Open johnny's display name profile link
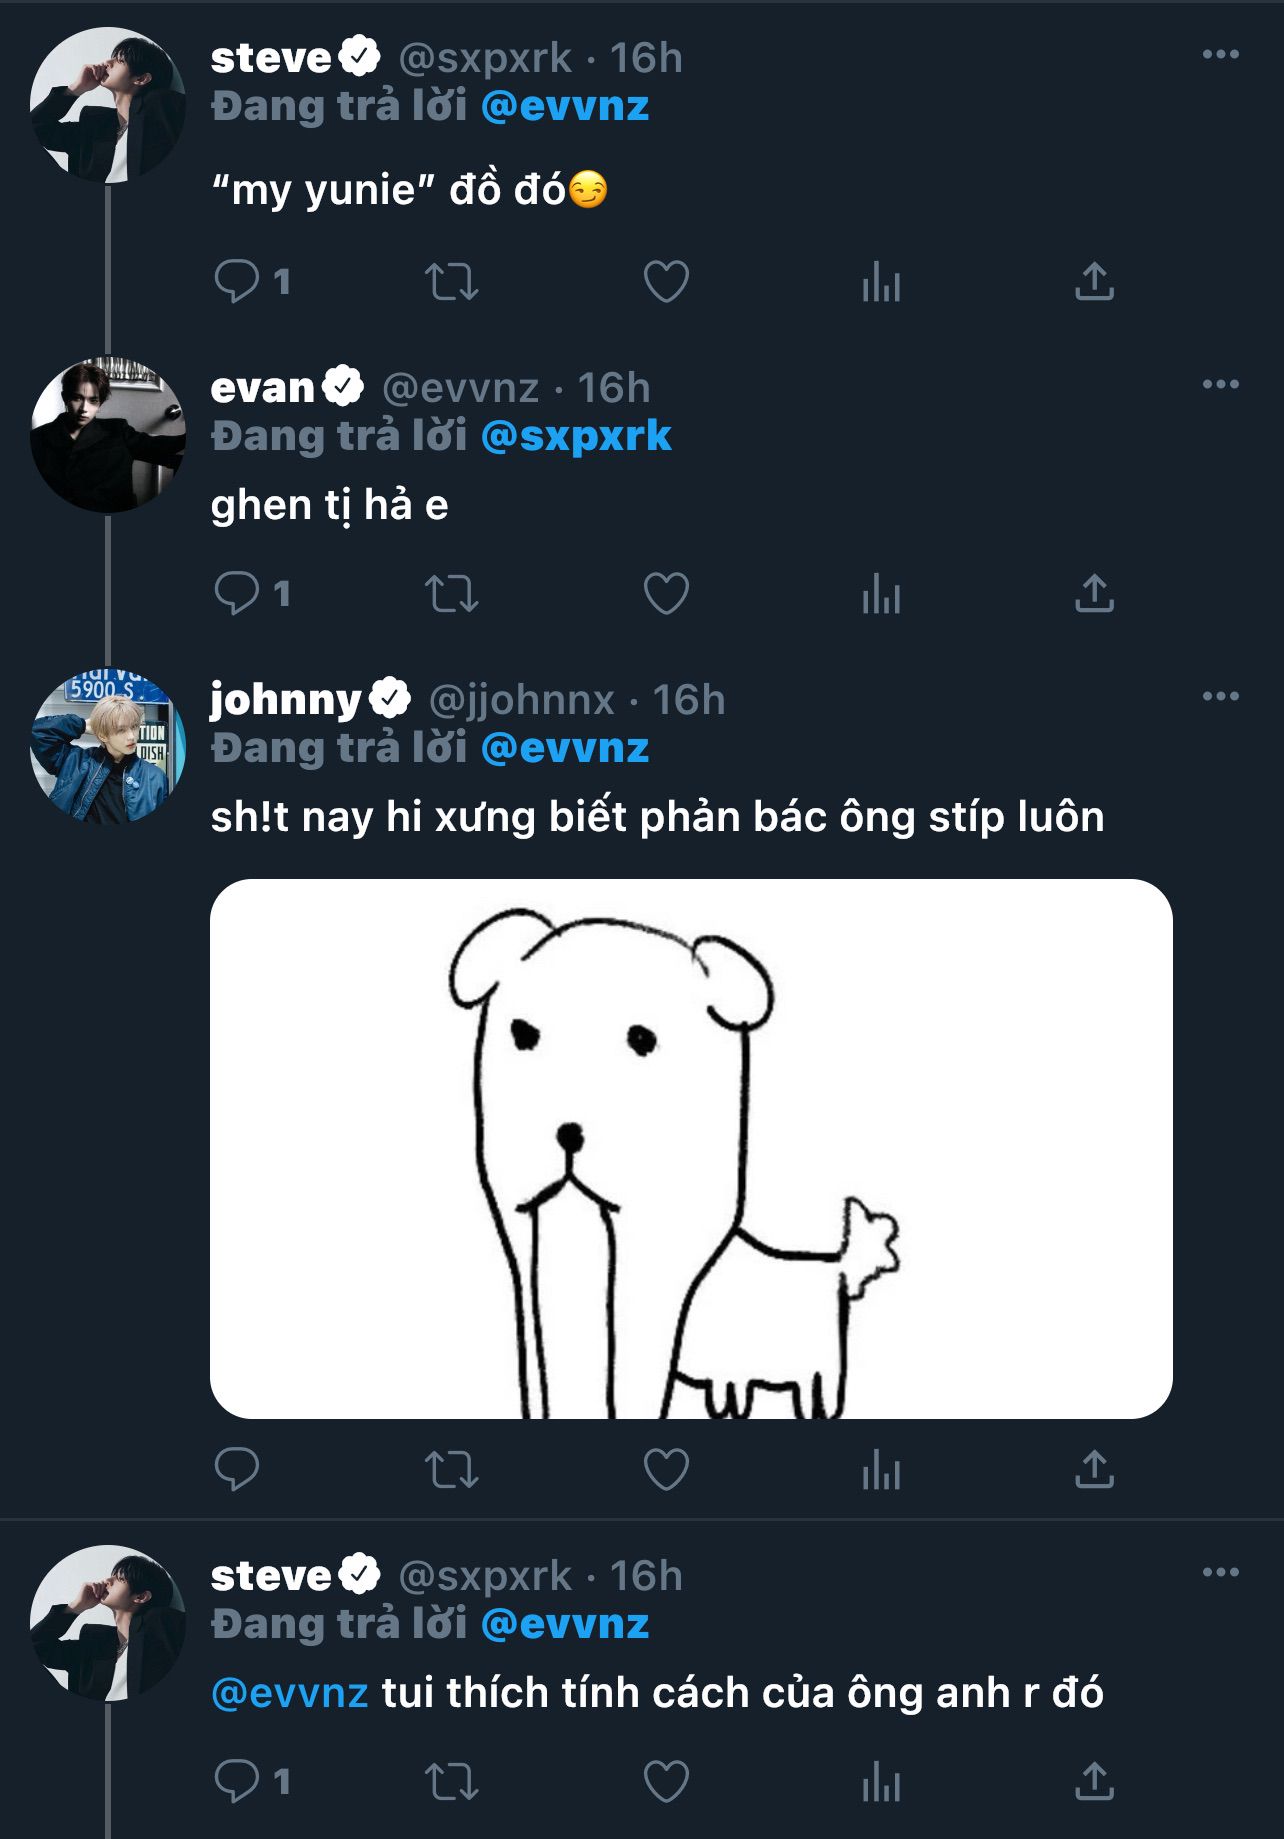The width and height of the screenshot is (1284, 1839). (x=285, y=699)
